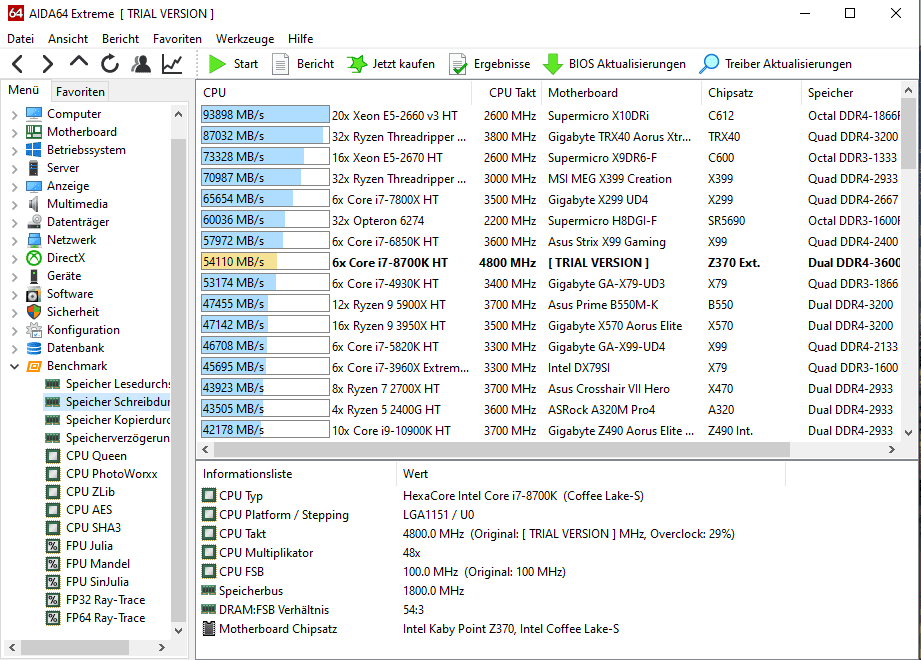Open the Ansicht menu
921x660 pixels.
click(68, 39)
